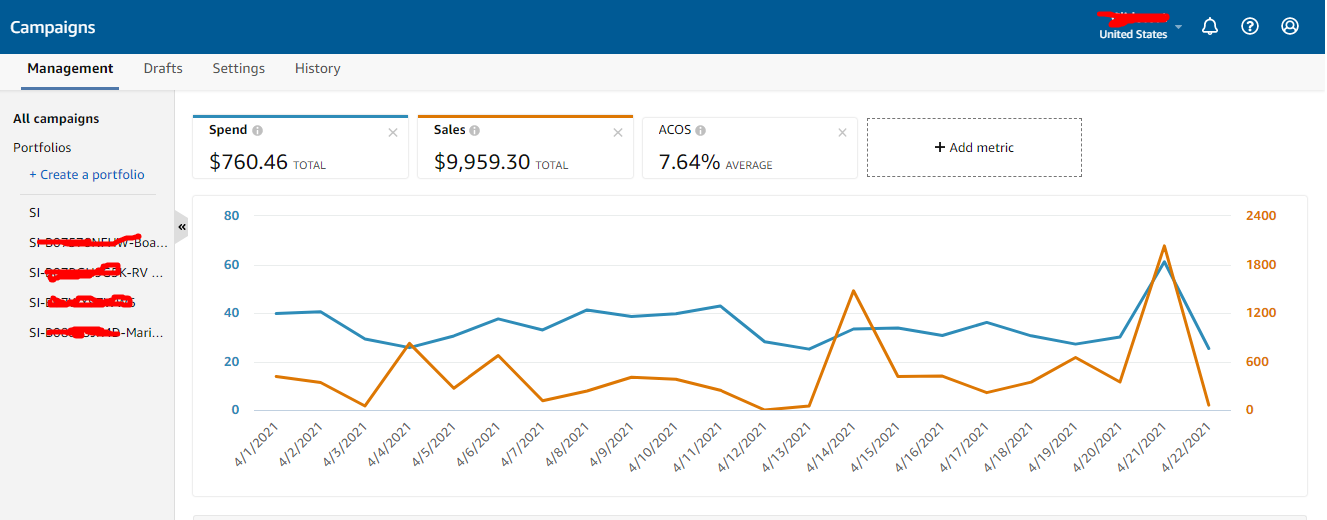Collapse the left sidebar panel

(182, 227)
